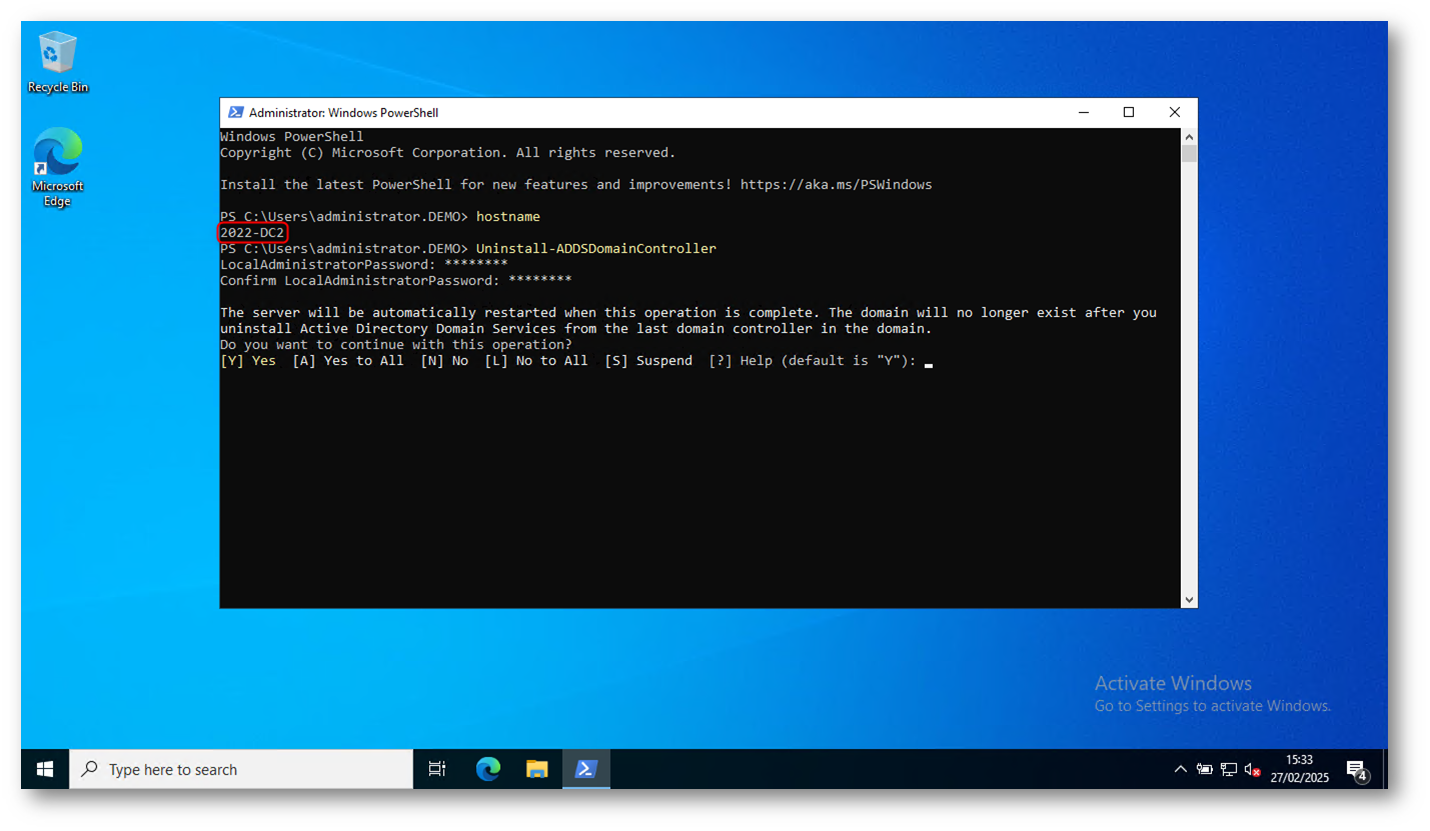
Task: Minimize the PowerShell window
Action: (1083, 113)
